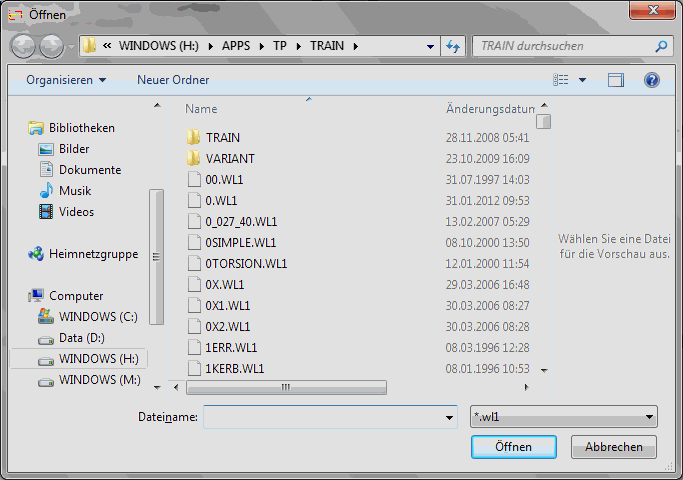Click the back navigation arrow button
Viewport: 683px width, 480px height.
pos(24,46)
